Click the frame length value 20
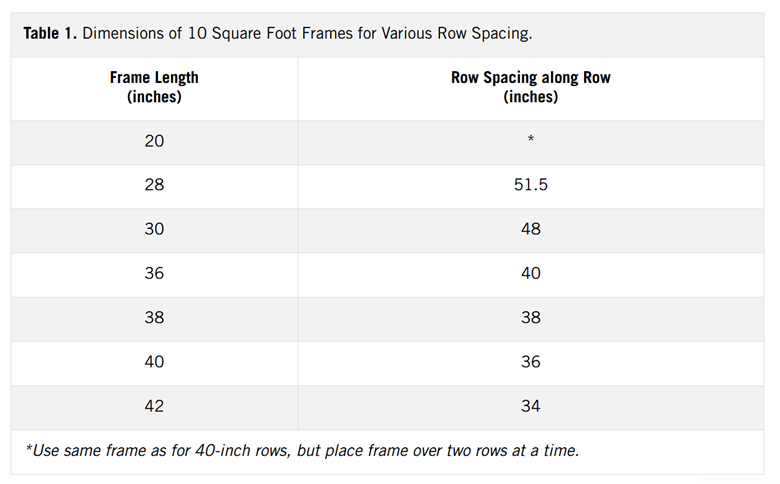Viewport: 780px width, 484px height. pos(154,141)
